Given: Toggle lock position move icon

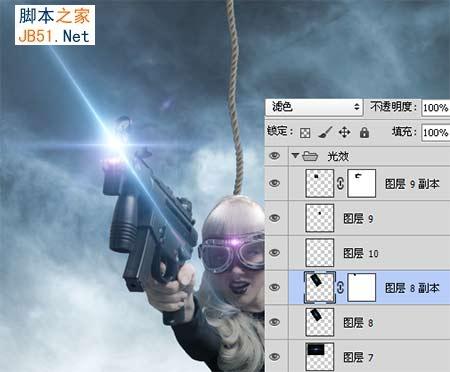Looking at the screenshot, I should (344, 132).
